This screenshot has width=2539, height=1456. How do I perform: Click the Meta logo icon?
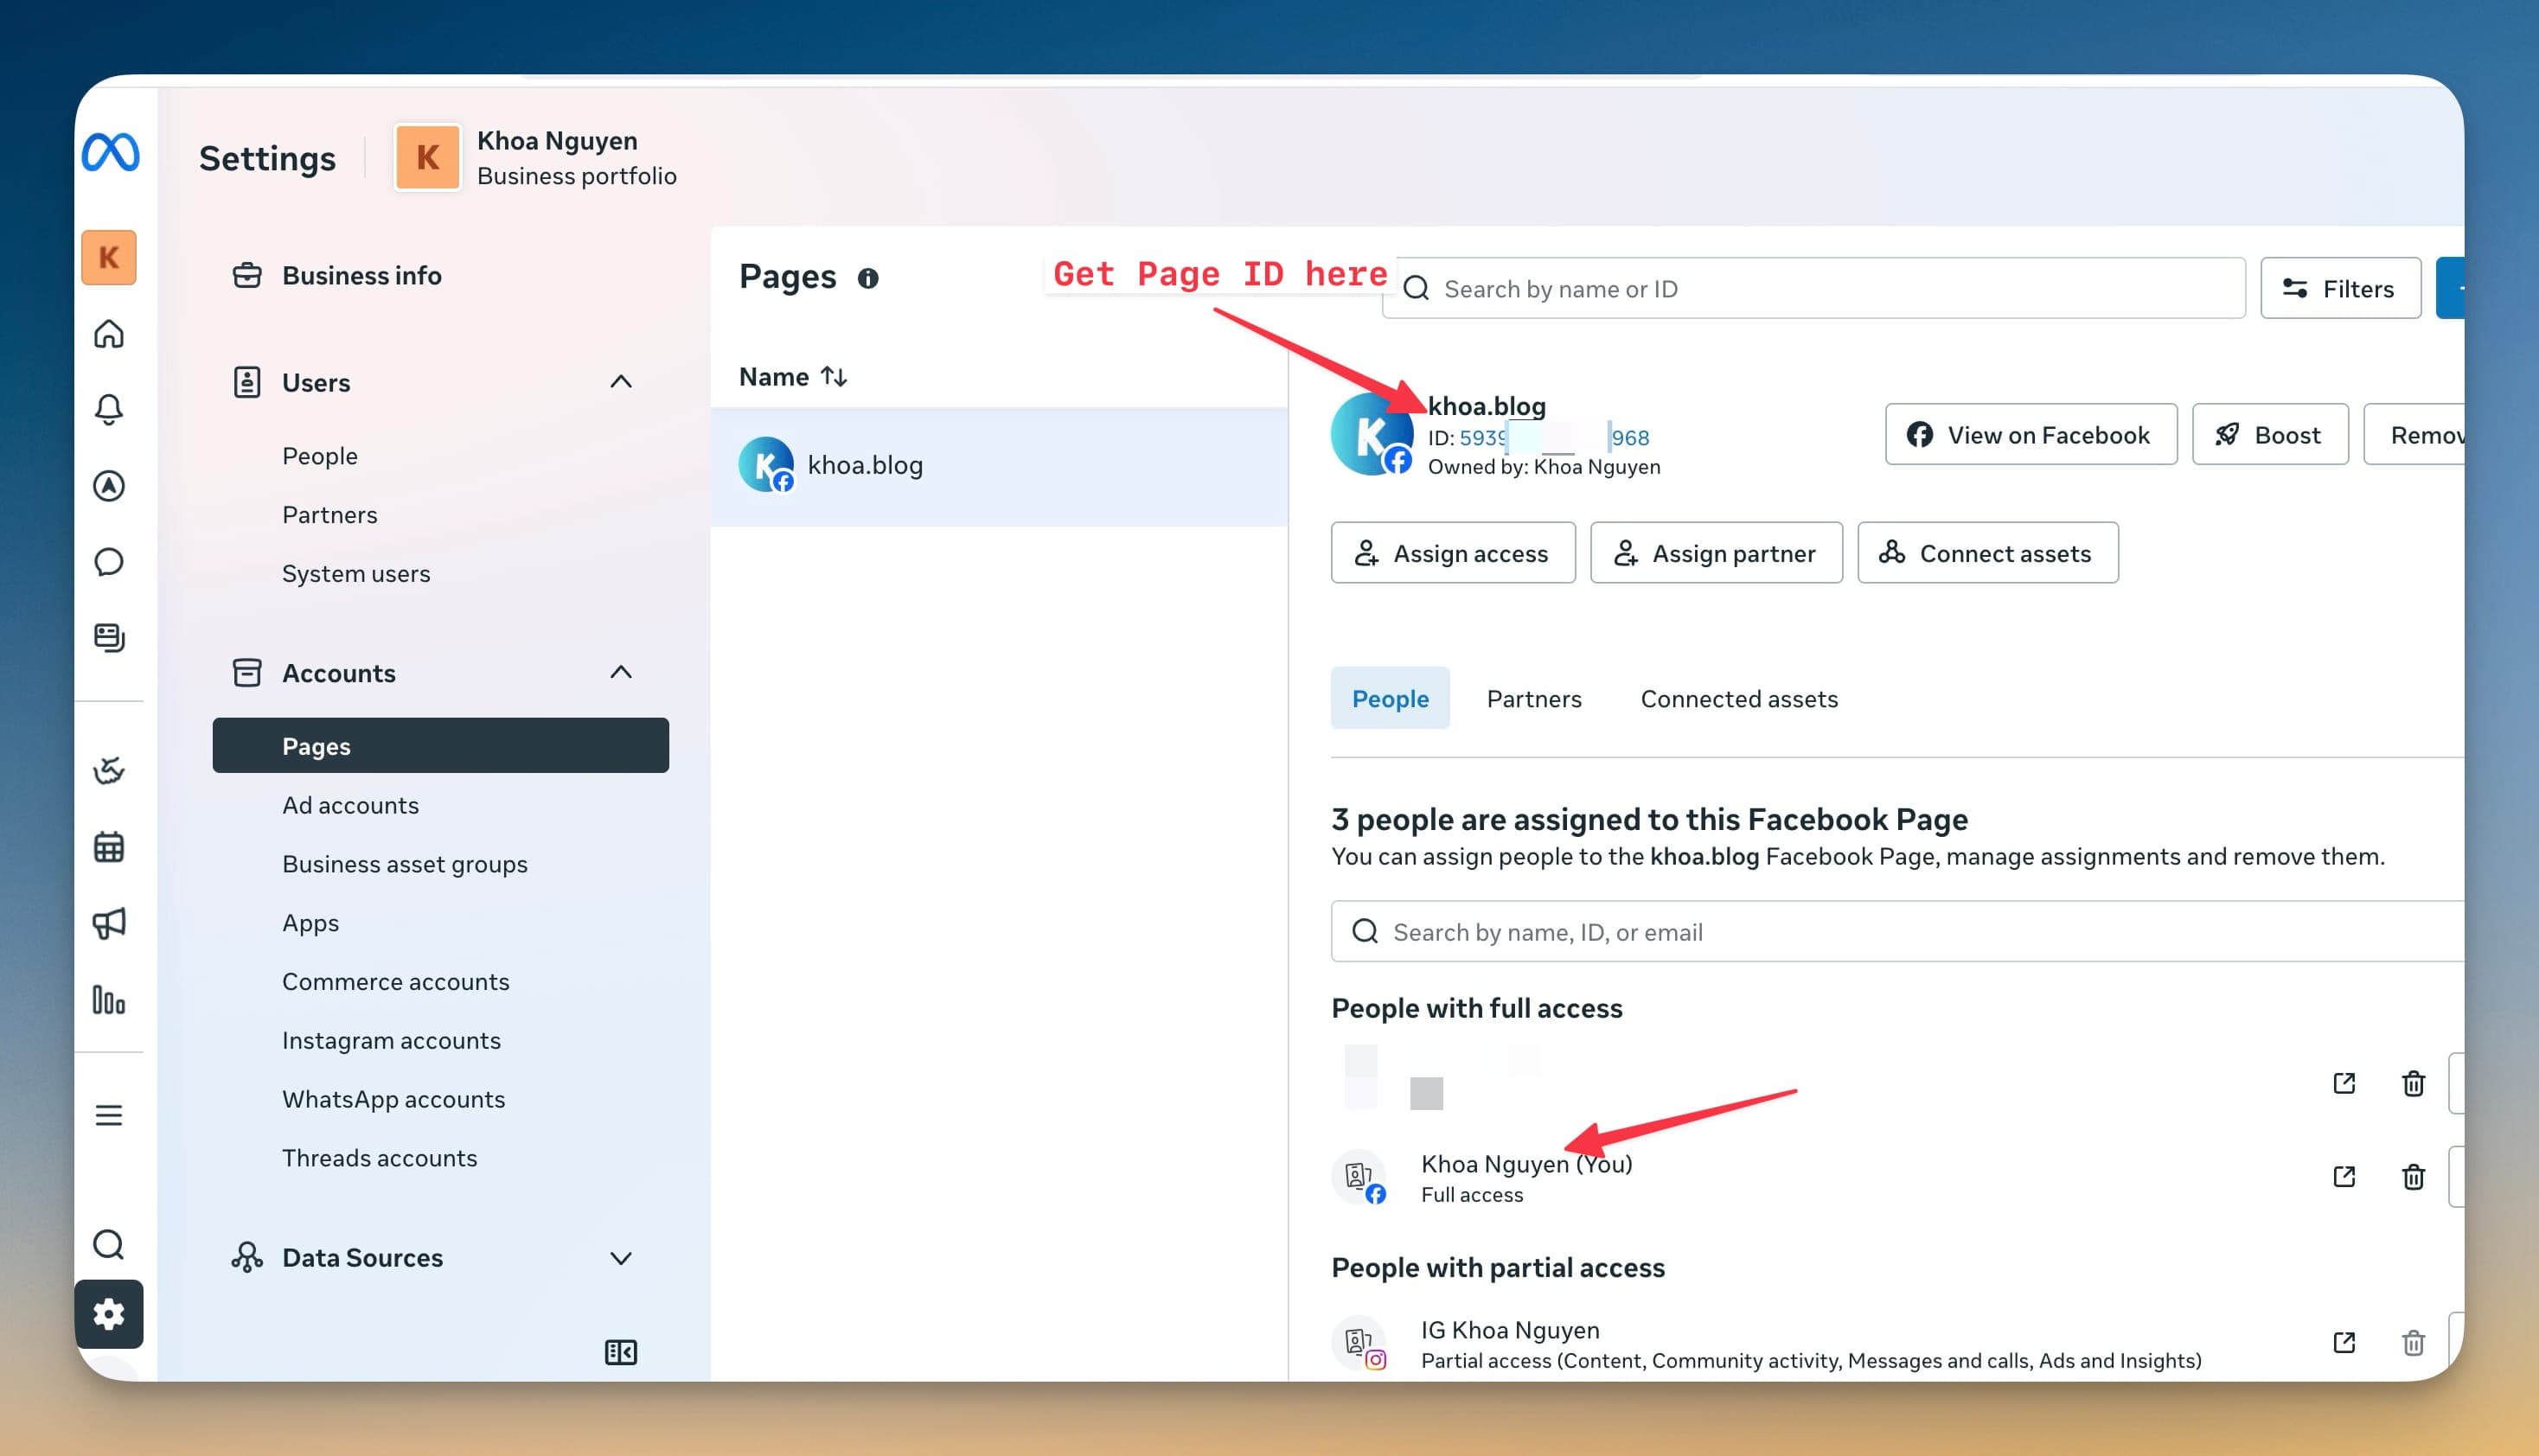(x=110, y=152)
